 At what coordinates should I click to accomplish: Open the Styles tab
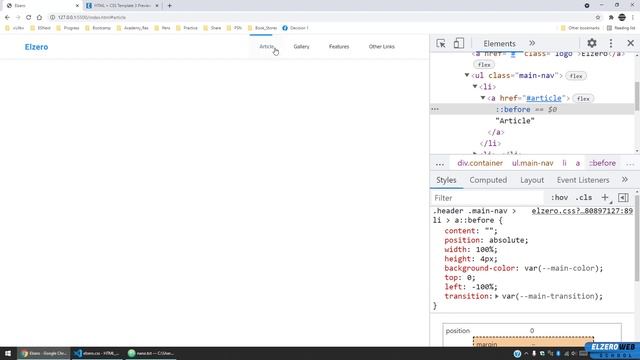point(446,180)
